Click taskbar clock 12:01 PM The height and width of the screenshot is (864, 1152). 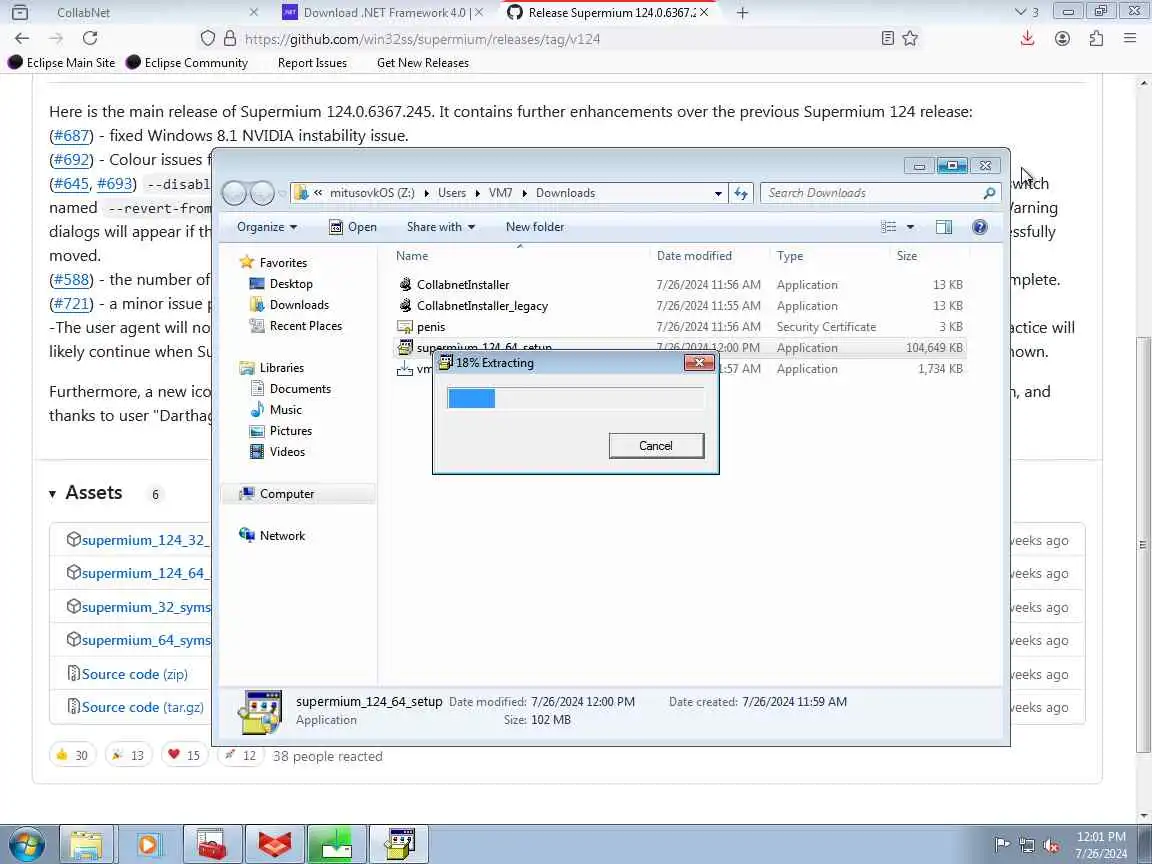(1101, 837)
